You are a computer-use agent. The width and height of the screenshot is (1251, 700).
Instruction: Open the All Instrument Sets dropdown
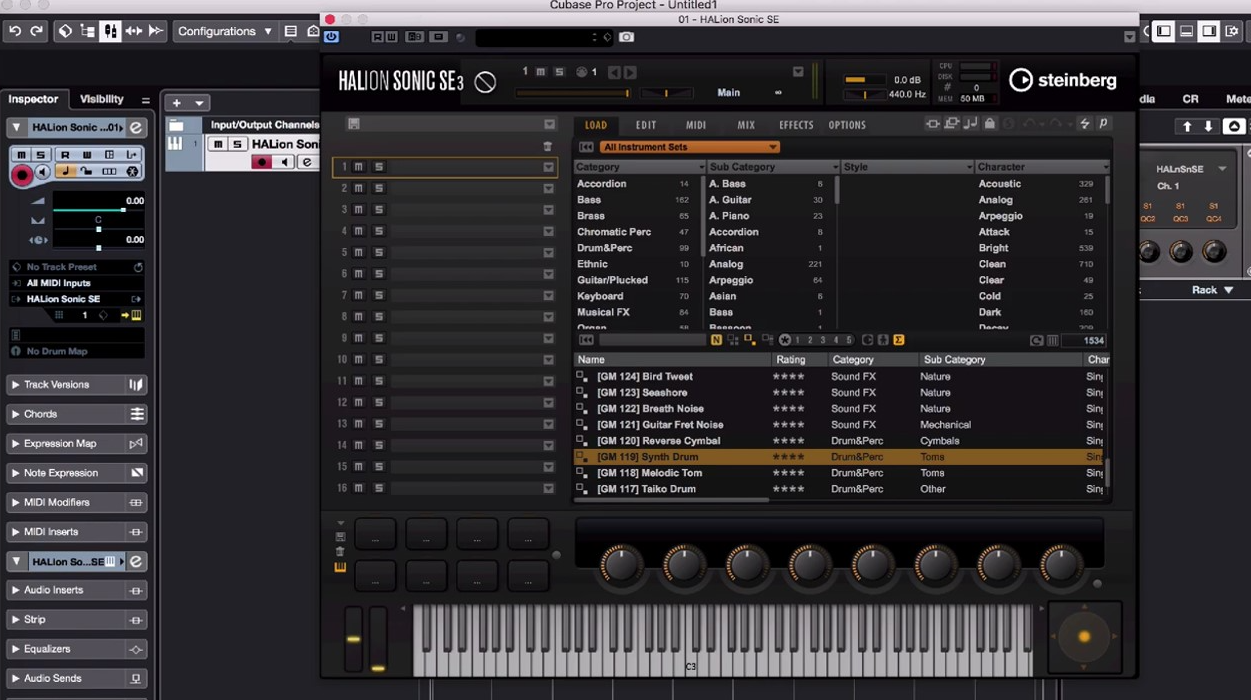pos(689,147)
